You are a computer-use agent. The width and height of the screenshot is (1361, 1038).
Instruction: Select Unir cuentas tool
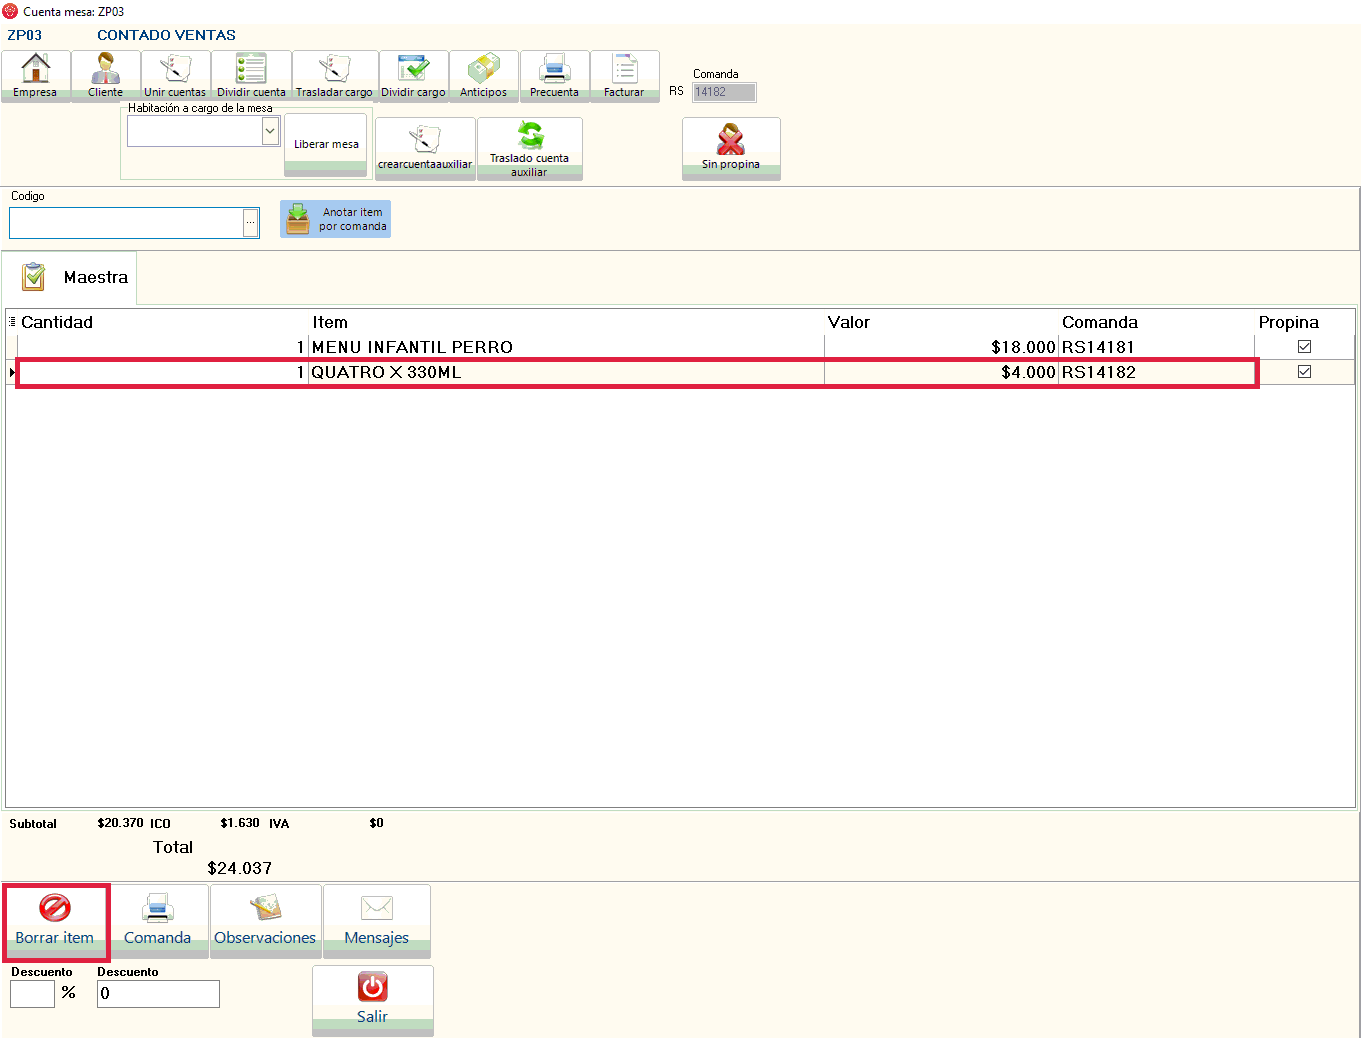coord(175,75)
